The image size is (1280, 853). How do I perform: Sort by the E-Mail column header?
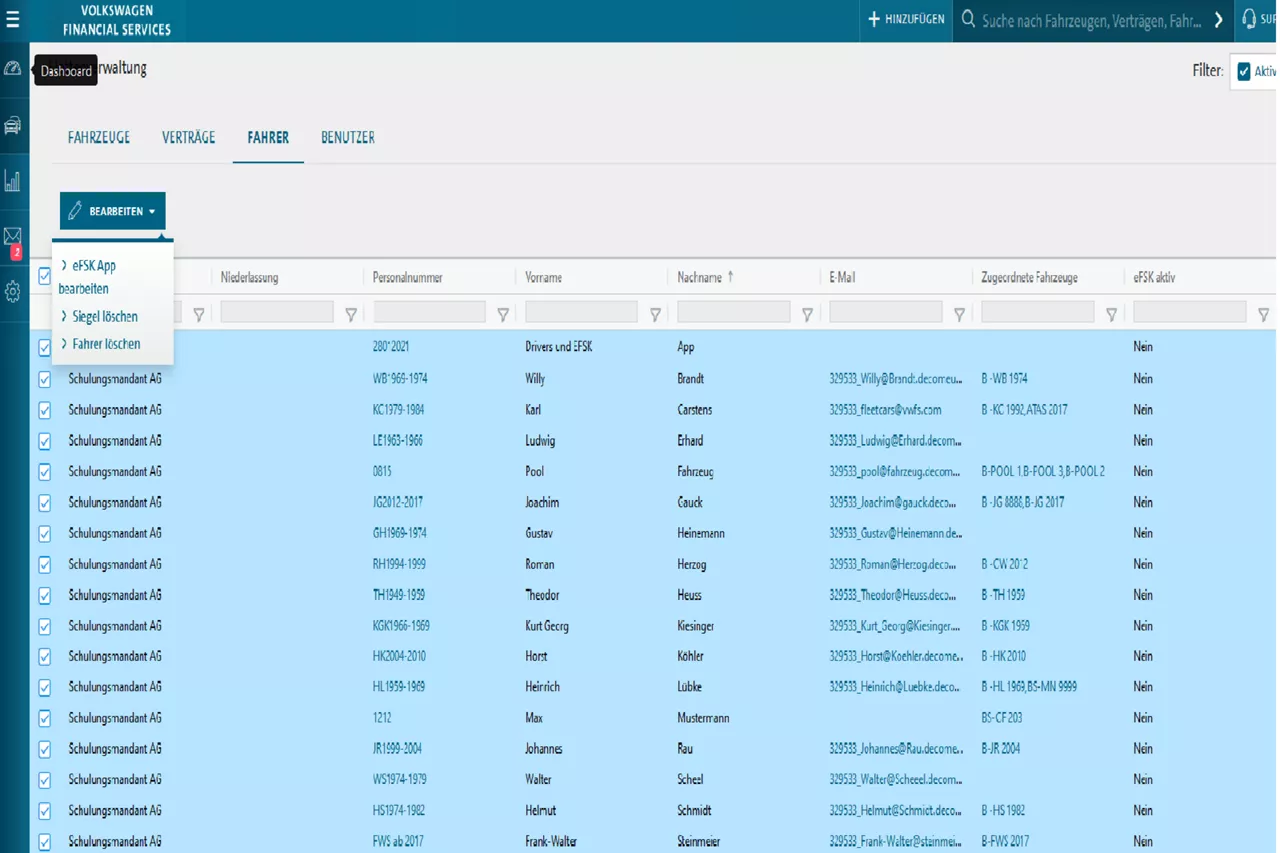[x=842, y=277]
